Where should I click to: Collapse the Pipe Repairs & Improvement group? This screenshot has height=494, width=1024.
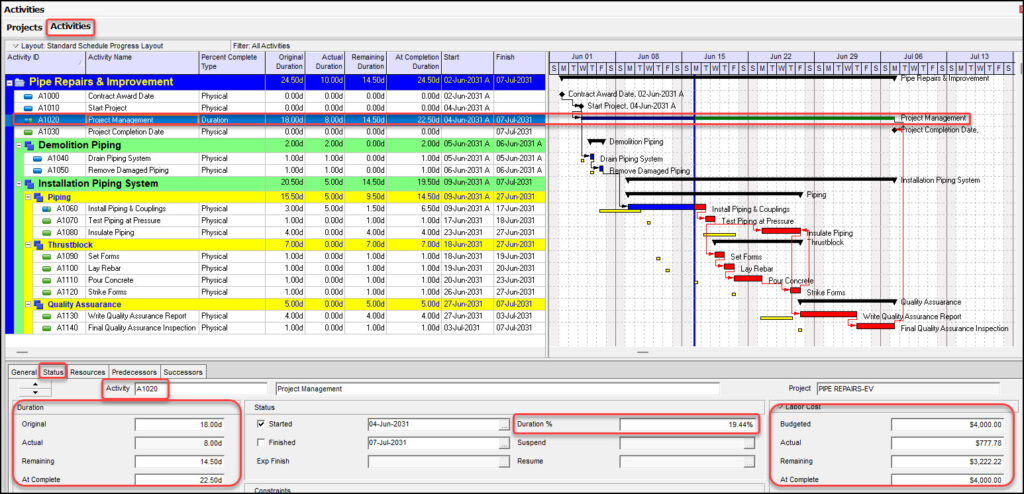tap(9, 83)
